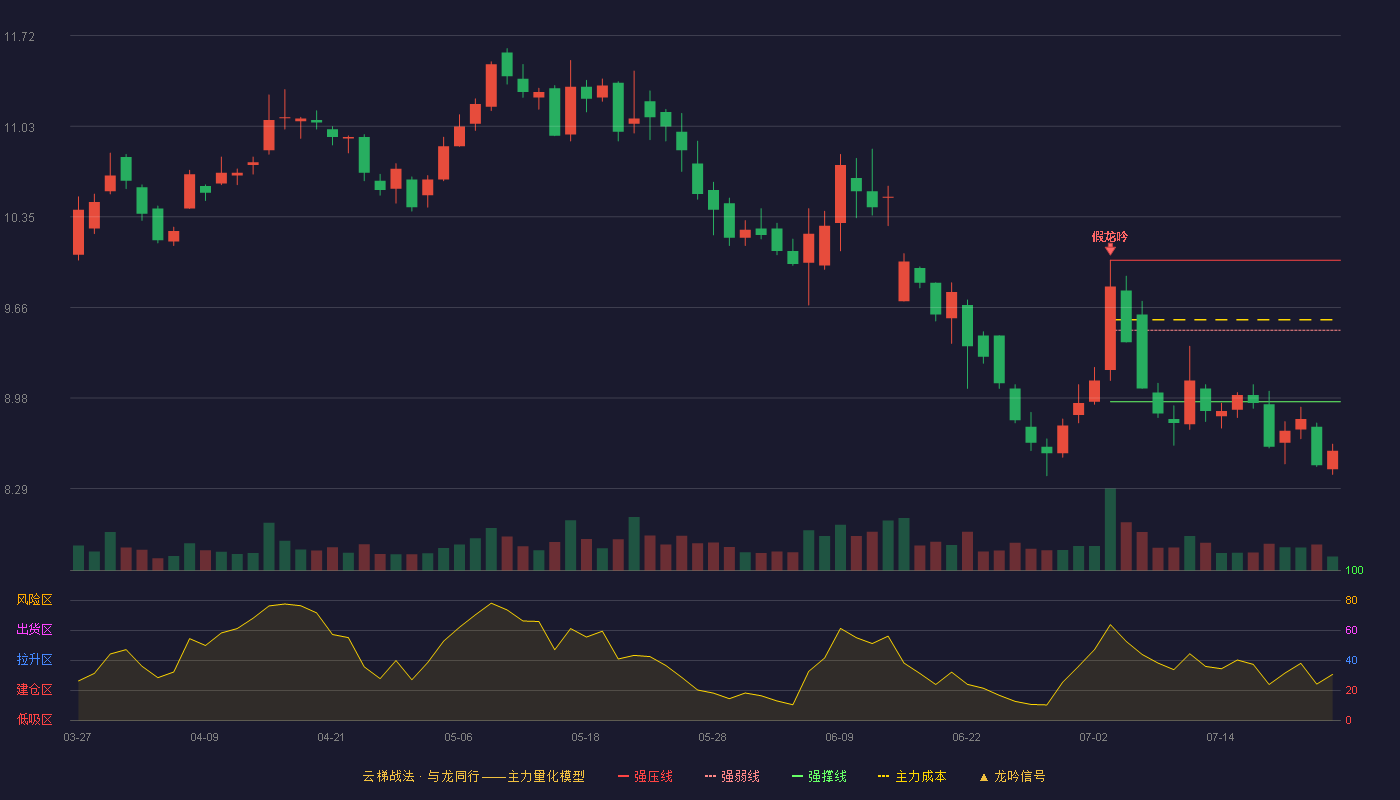
Task: Click the 11.72 price axis label
Action: (x=19, y=37)
